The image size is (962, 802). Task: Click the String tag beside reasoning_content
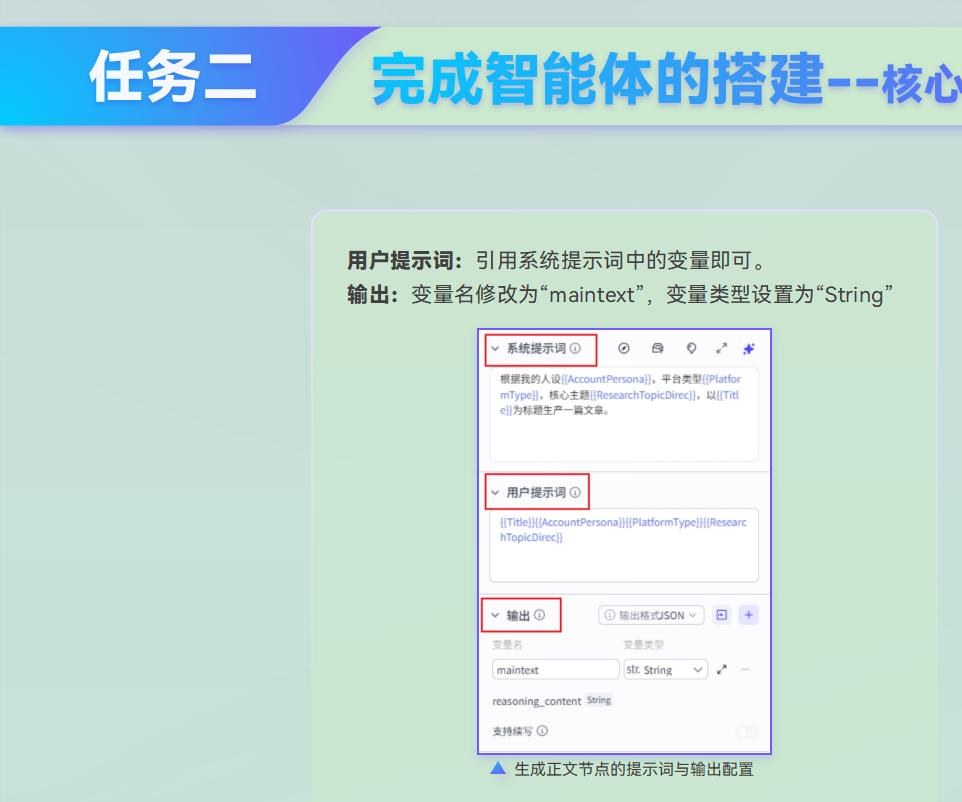pyautogui.click(x=599, y=700)
